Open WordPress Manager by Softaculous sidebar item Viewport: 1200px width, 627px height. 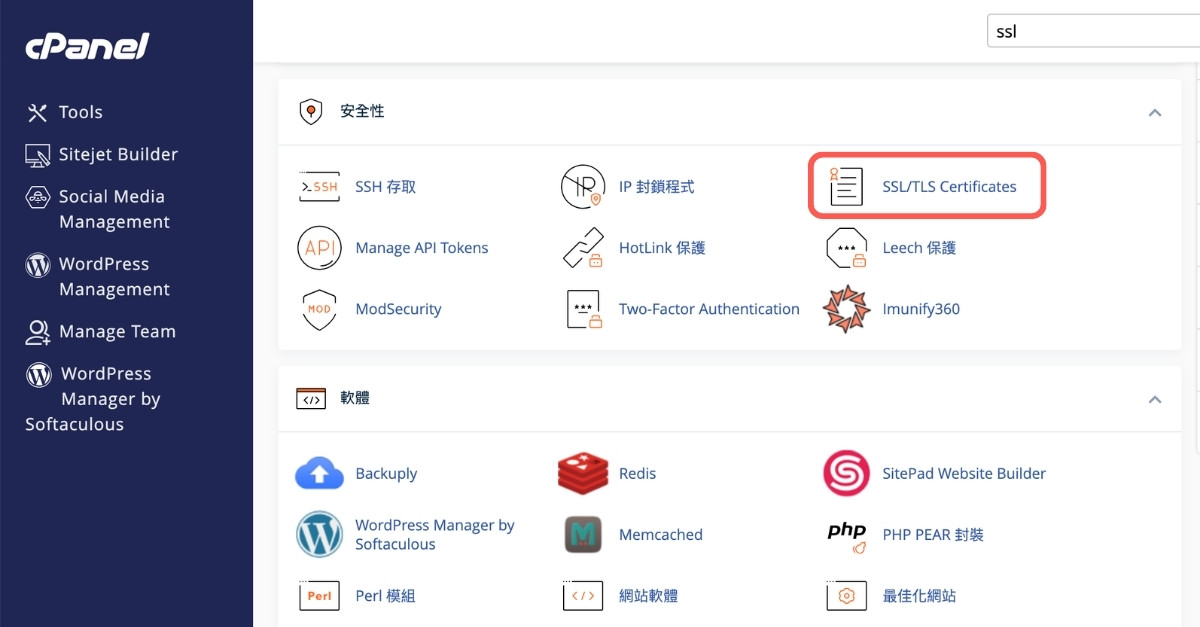[93, 399]
